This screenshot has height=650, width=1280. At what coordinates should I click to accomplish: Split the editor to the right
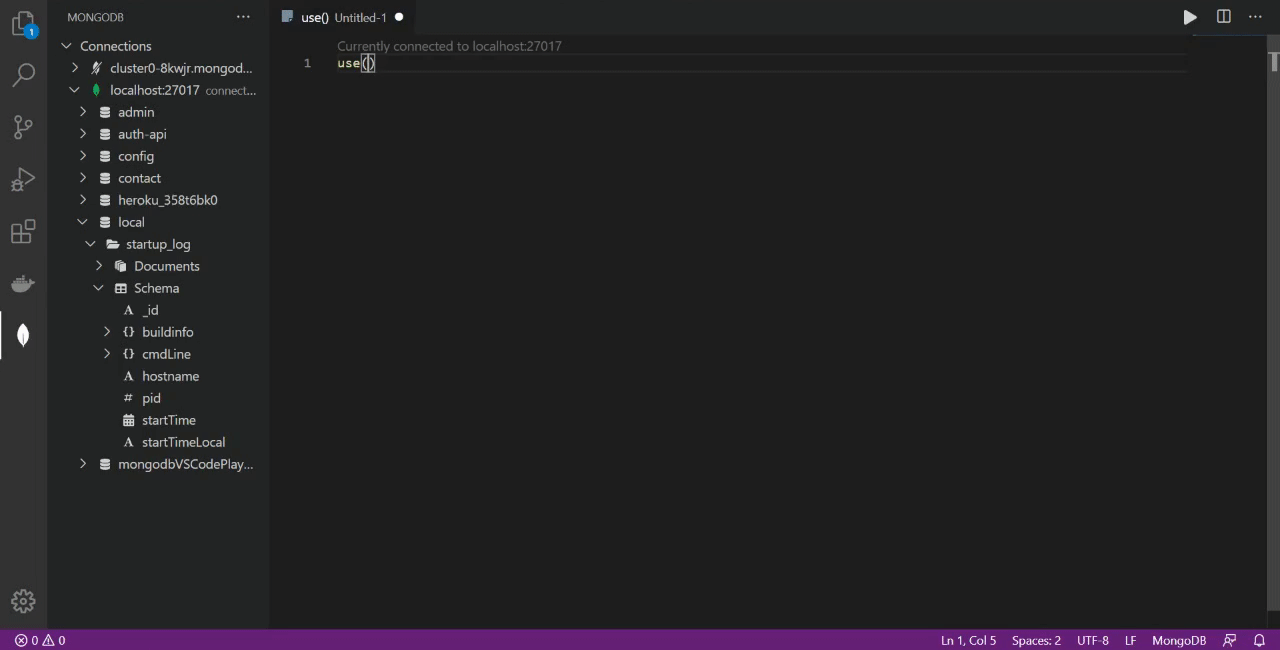[1223, 17]
